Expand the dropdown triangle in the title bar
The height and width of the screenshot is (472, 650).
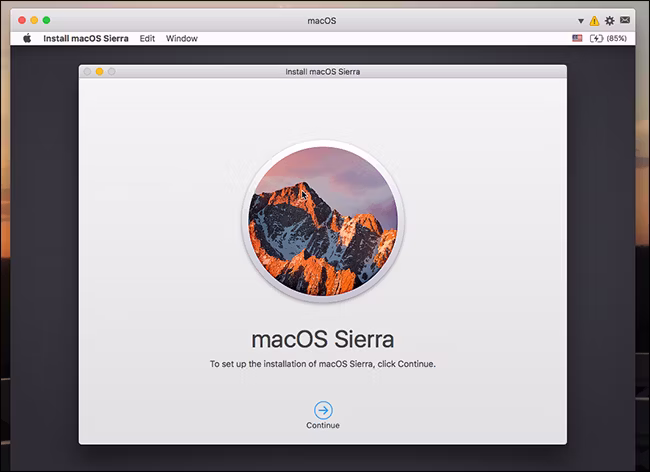[581, 21]
